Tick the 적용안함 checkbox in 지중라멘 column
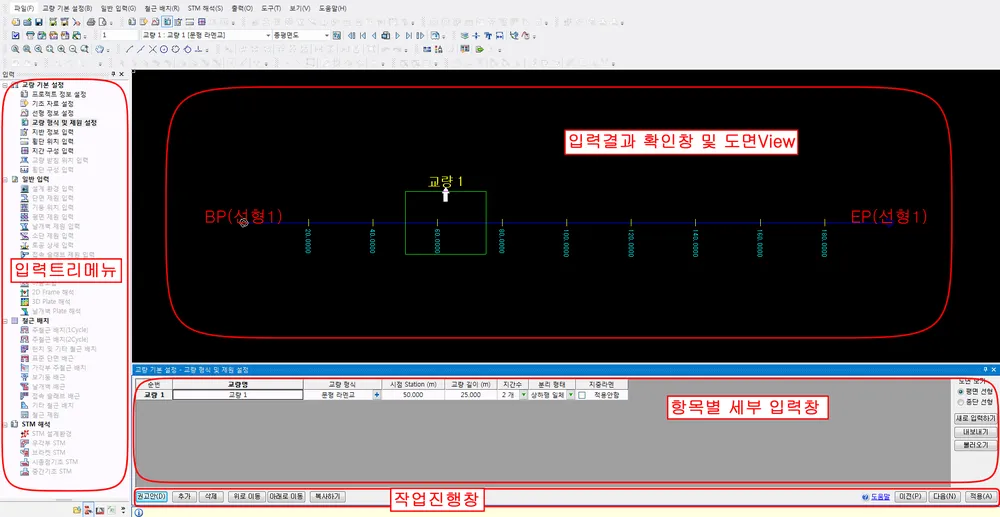 tap(582, 395)
